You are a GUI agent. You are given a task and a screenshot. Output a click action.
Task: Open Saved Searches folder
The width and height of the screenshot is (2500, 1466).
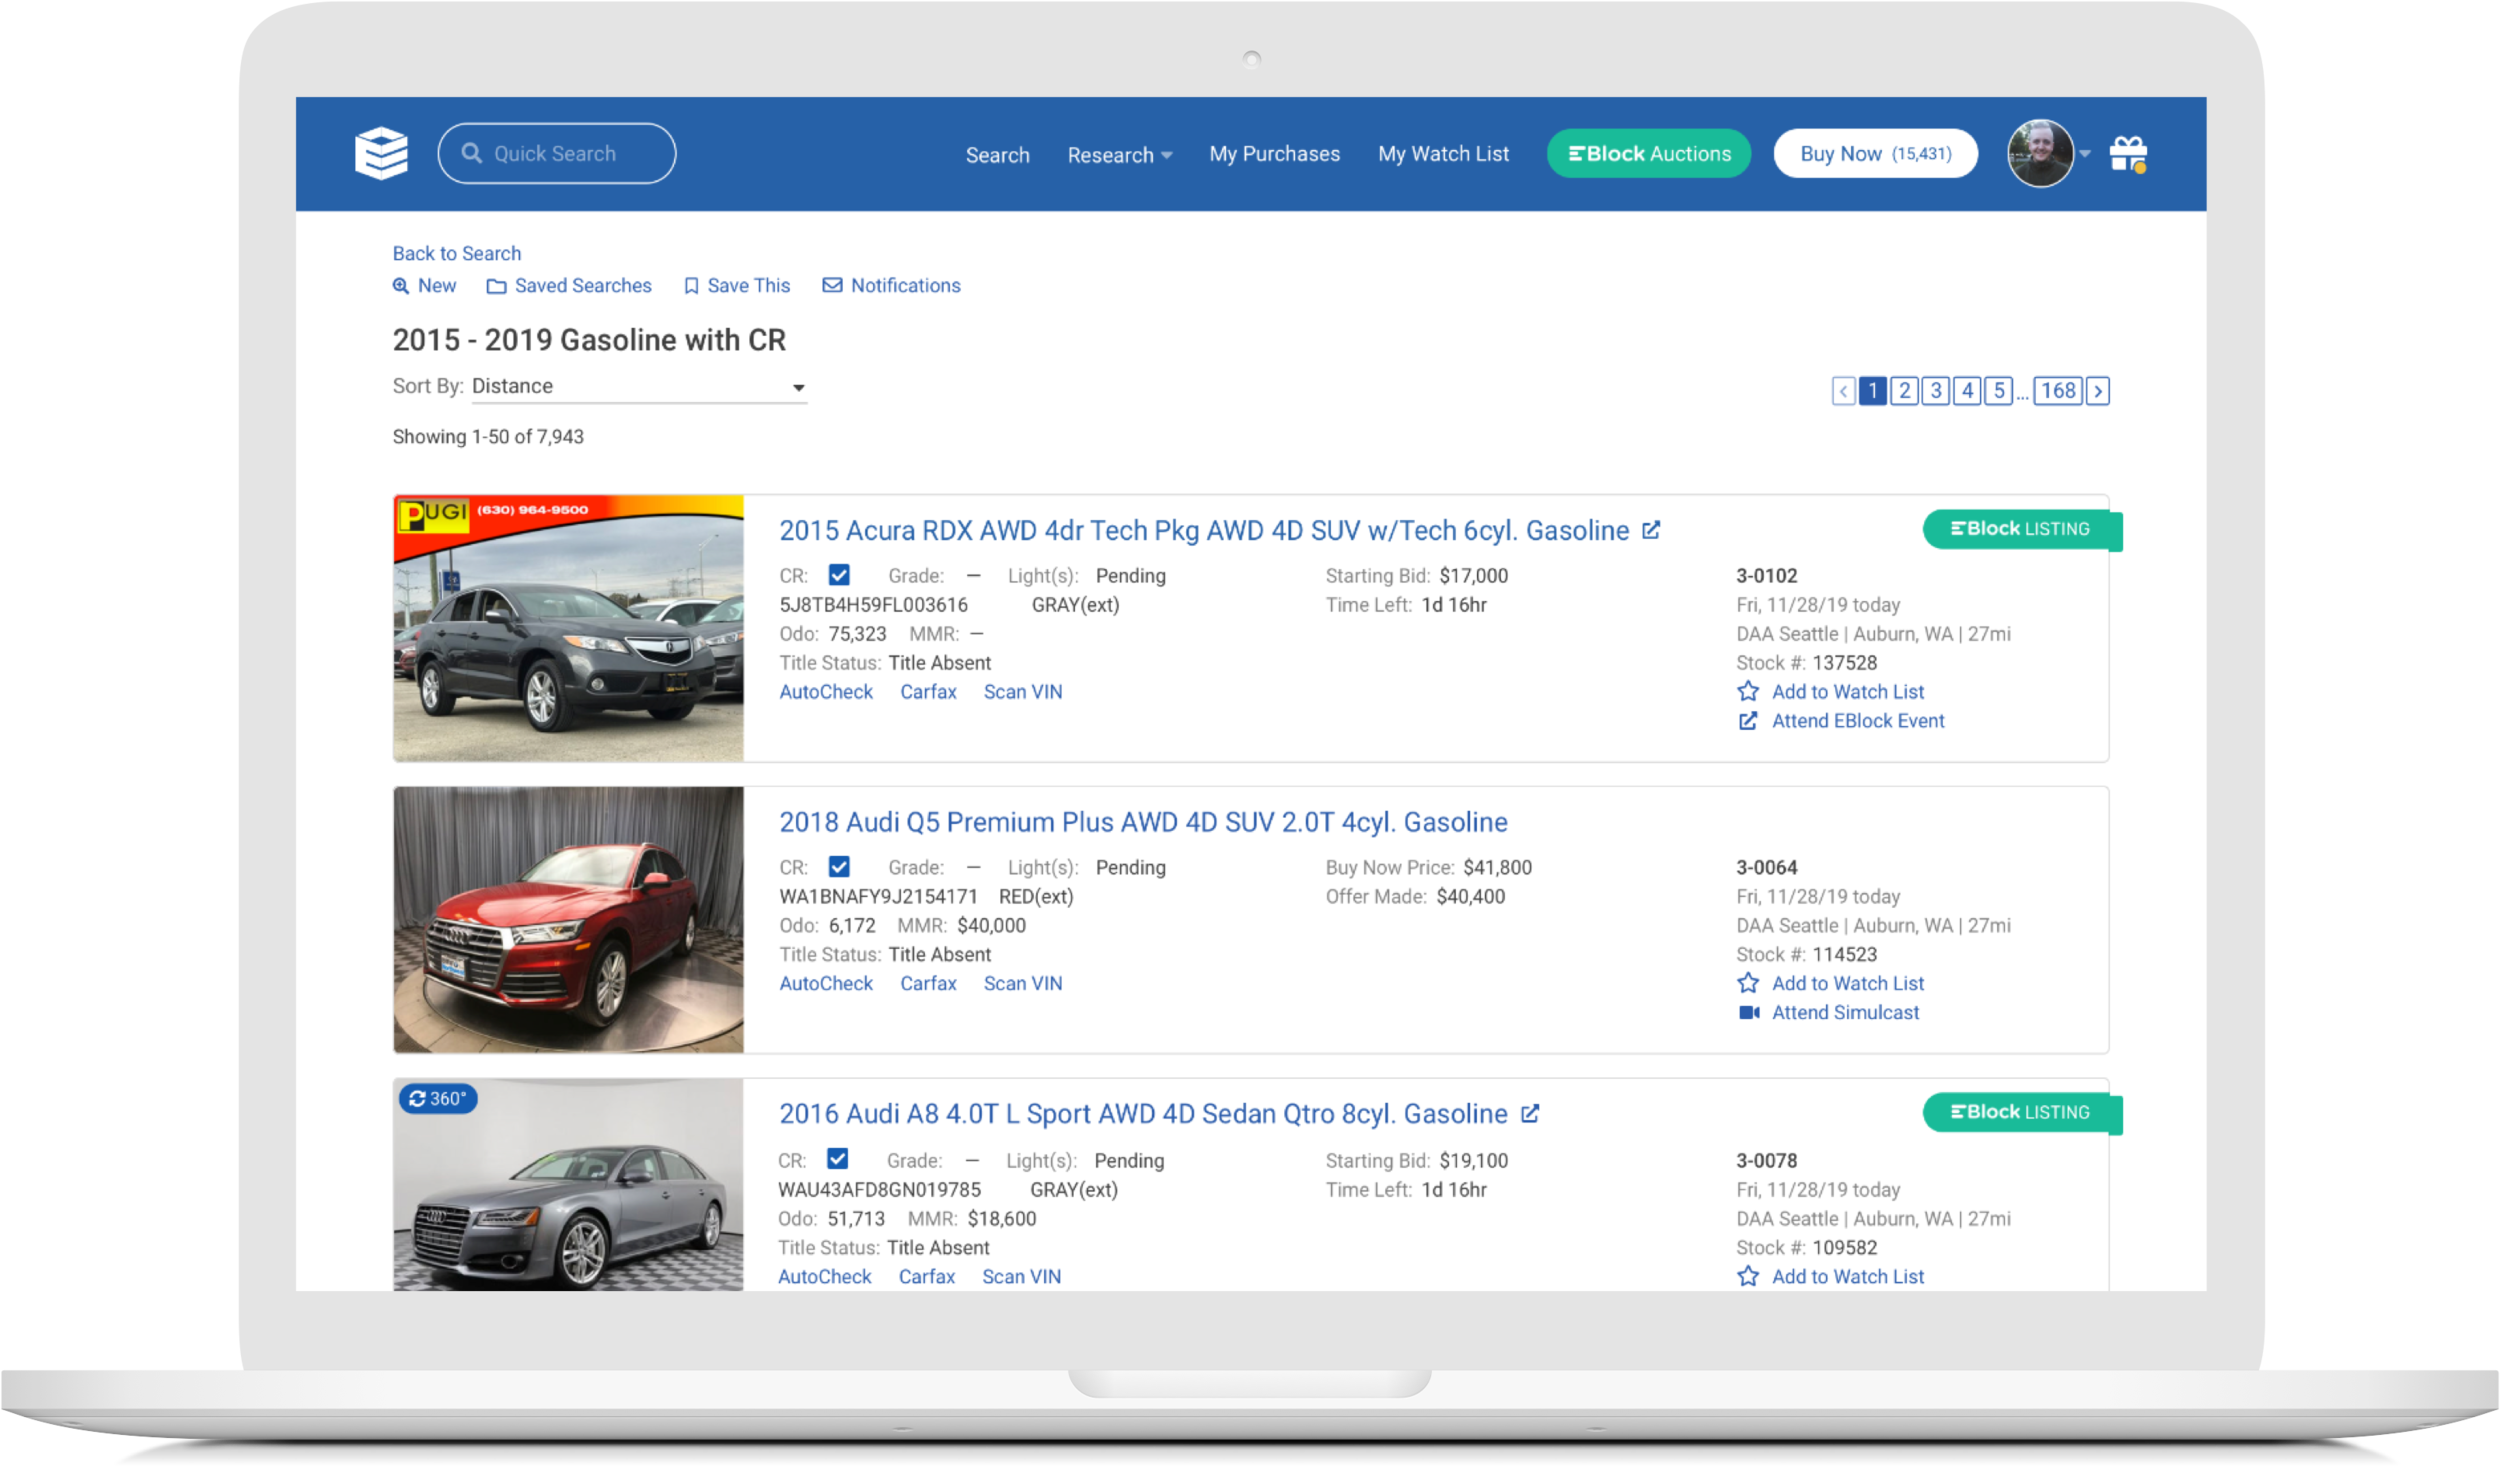[x=568, y=286]
